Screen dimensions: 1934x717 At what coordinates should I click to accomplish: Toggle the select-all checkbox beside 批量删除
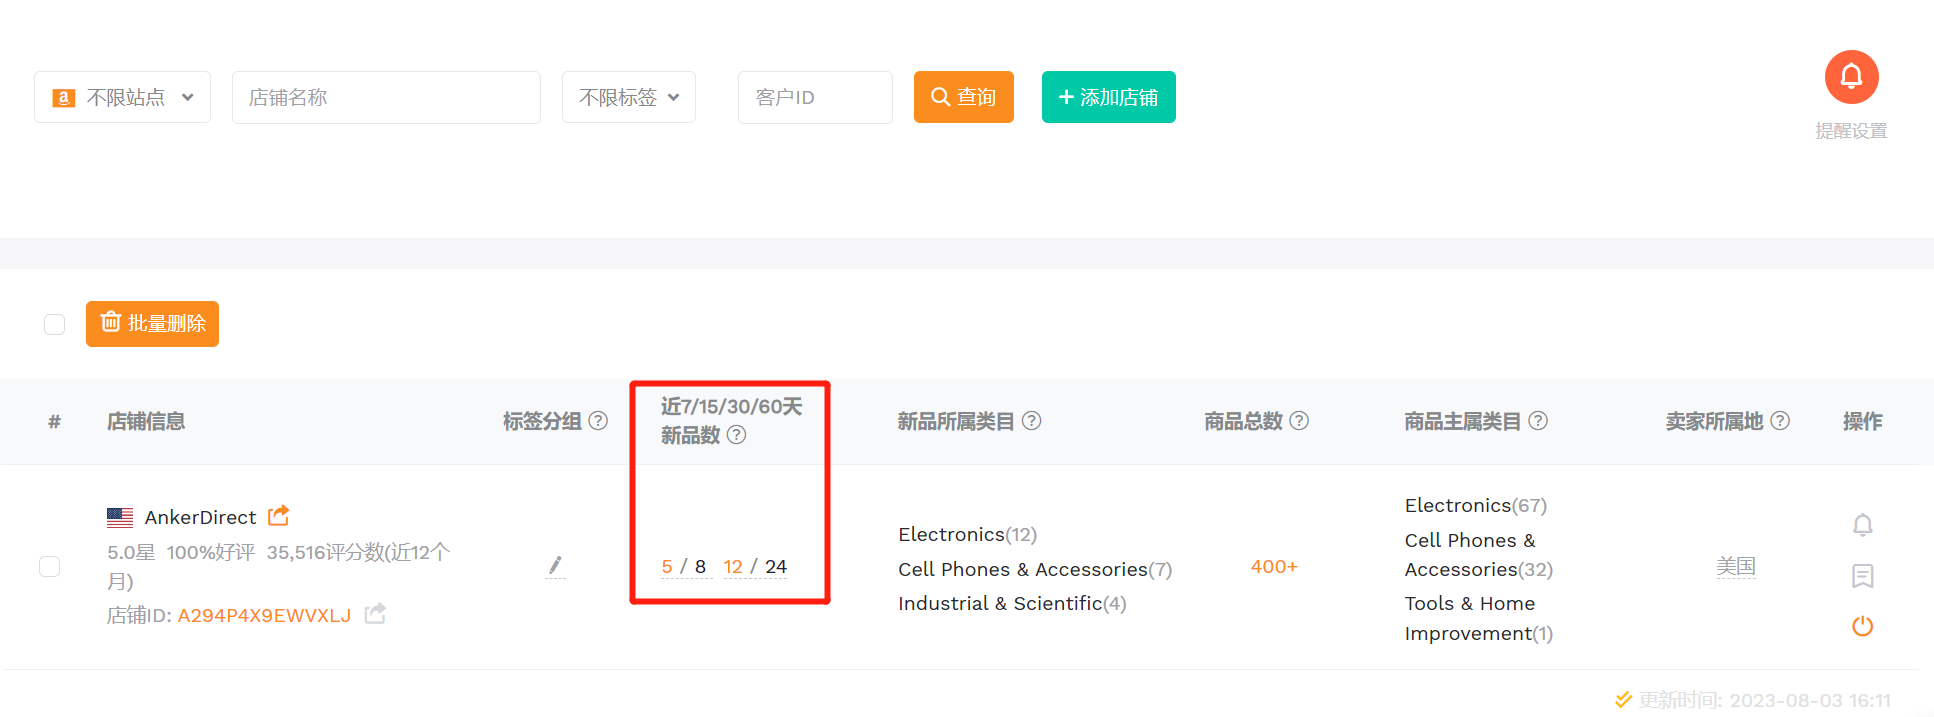point(55,324)
